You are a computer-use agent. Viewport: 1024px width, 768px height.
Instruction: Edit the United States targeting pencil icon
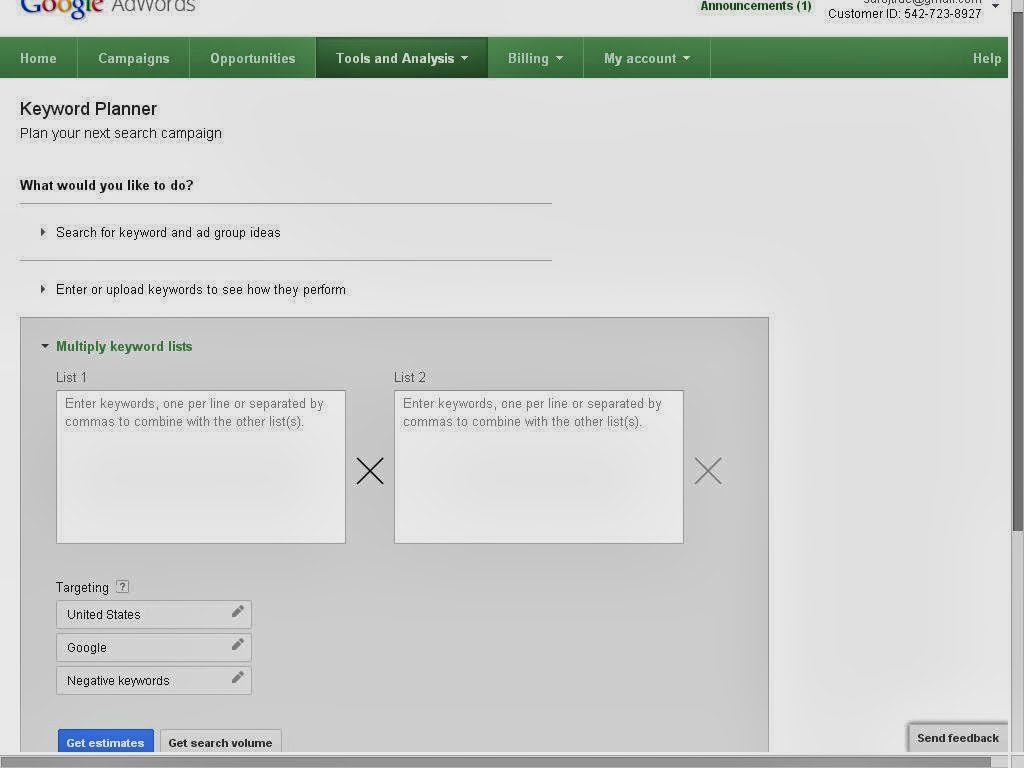point(238,611)
